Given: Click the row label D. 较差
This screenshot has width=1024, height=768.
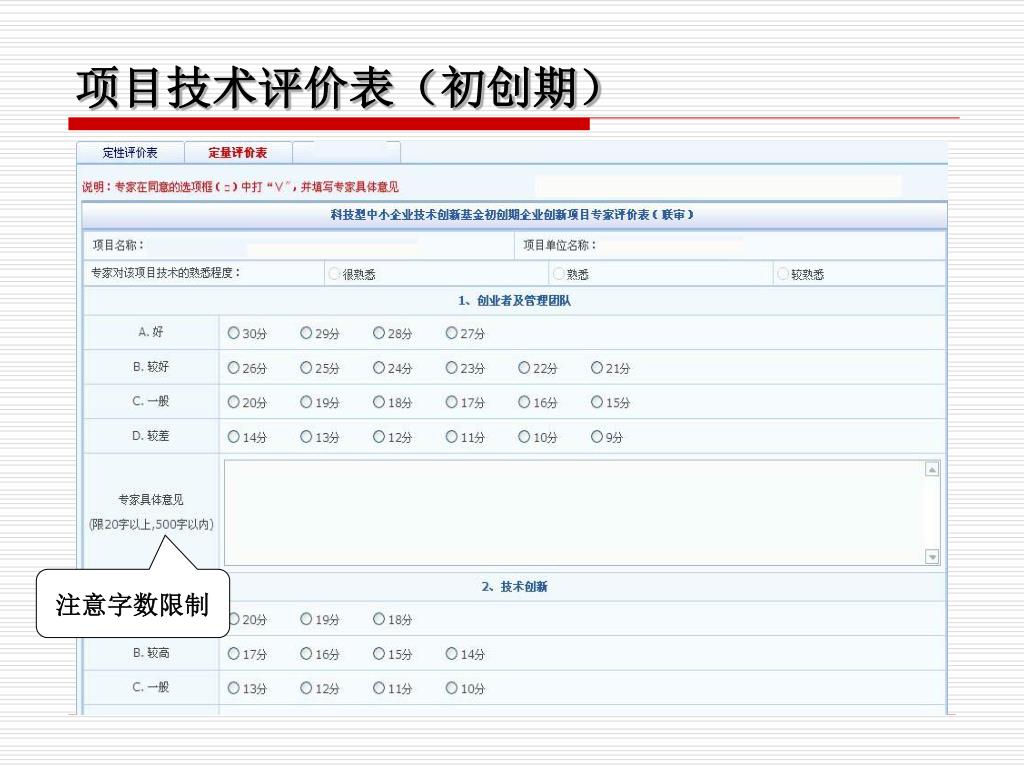Looking at the screenshot, I should coord(151,436).
